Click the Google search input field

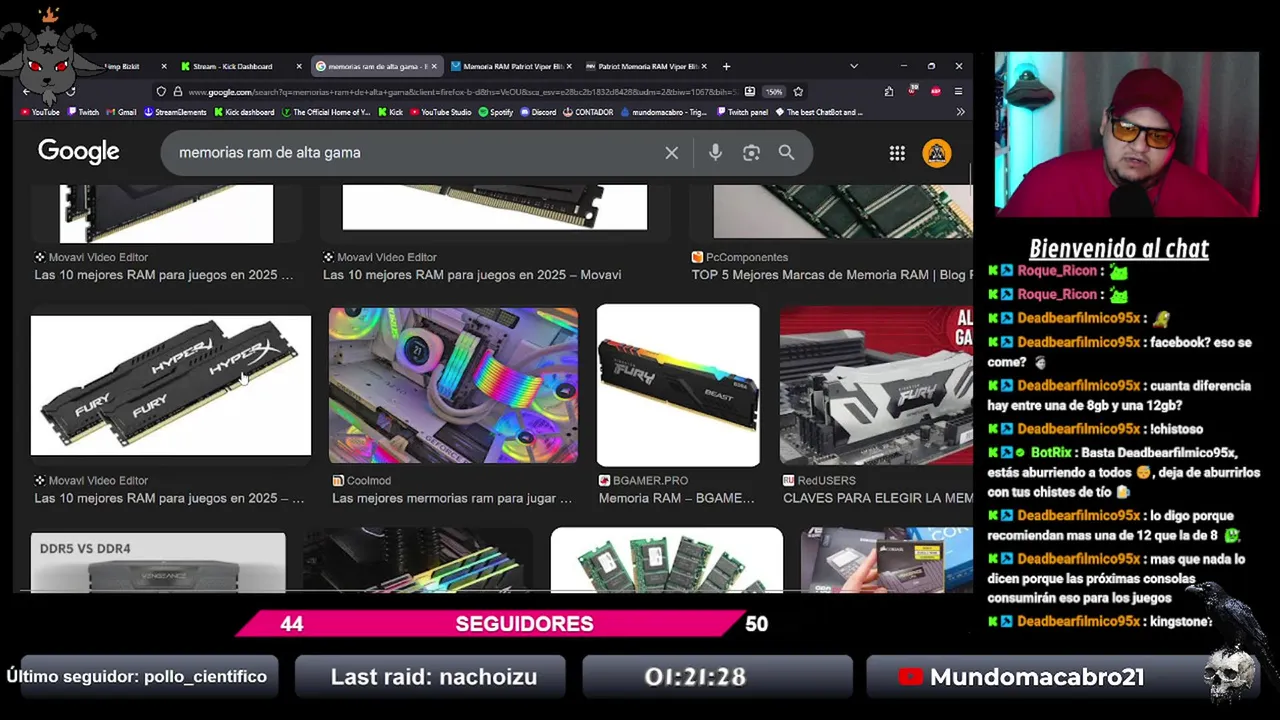pyautogui.click(x=415, y=153)
